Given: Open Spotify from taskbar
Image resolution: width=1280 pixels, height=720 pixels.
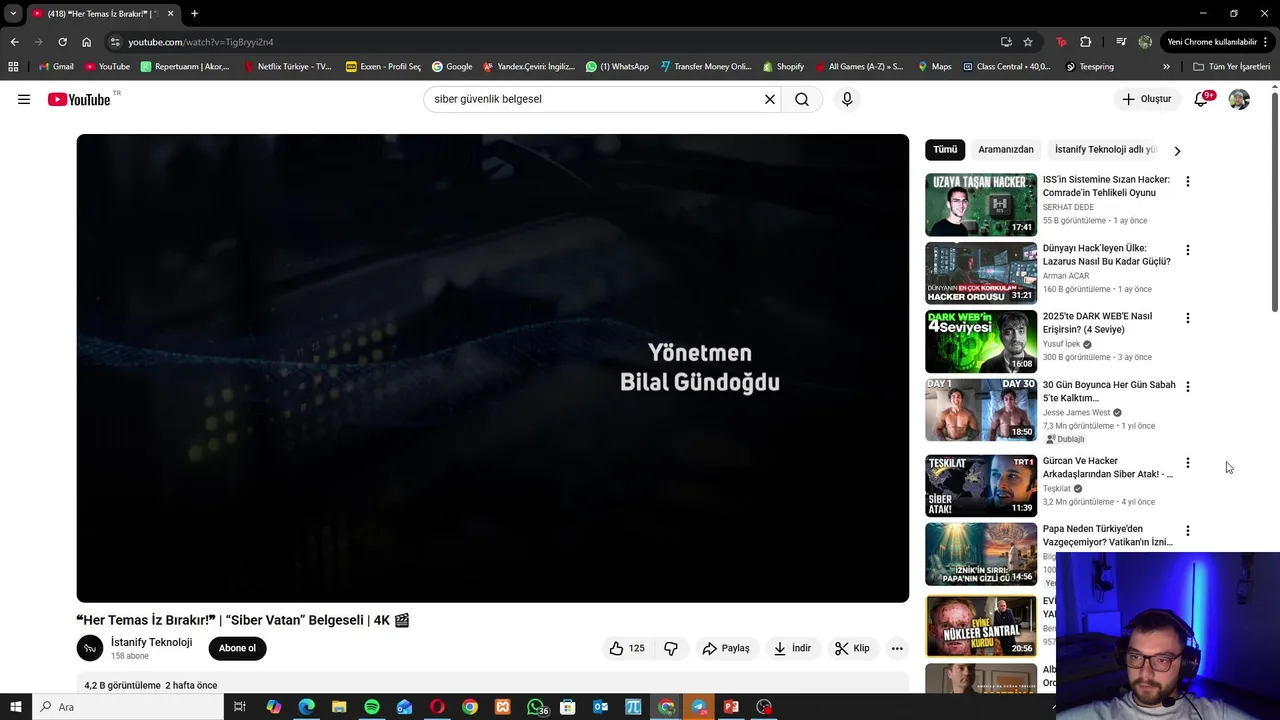Looking at the screenshot, I should coord(372,707).
